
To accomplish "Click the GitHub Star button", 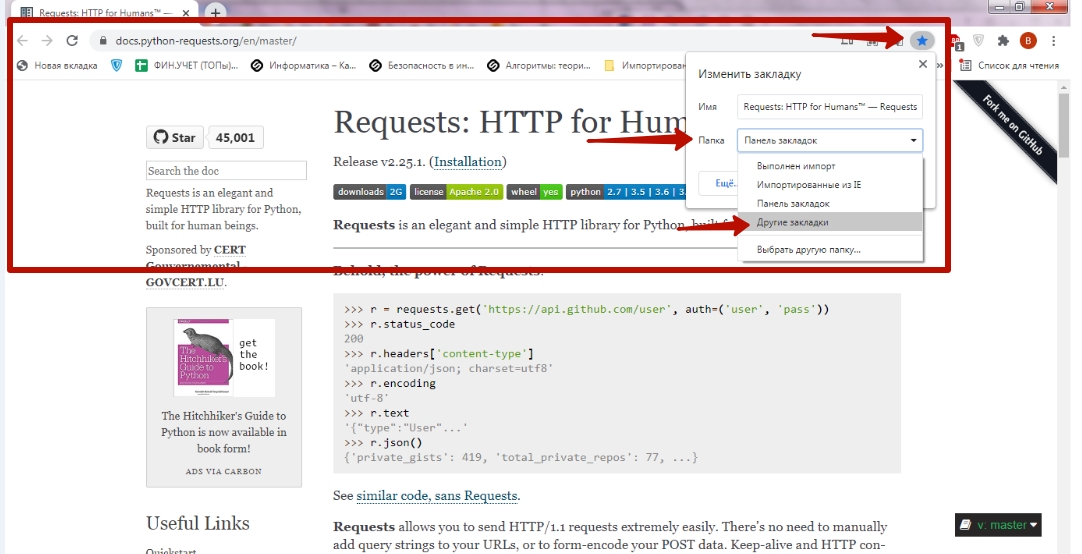I will [175, 137].
